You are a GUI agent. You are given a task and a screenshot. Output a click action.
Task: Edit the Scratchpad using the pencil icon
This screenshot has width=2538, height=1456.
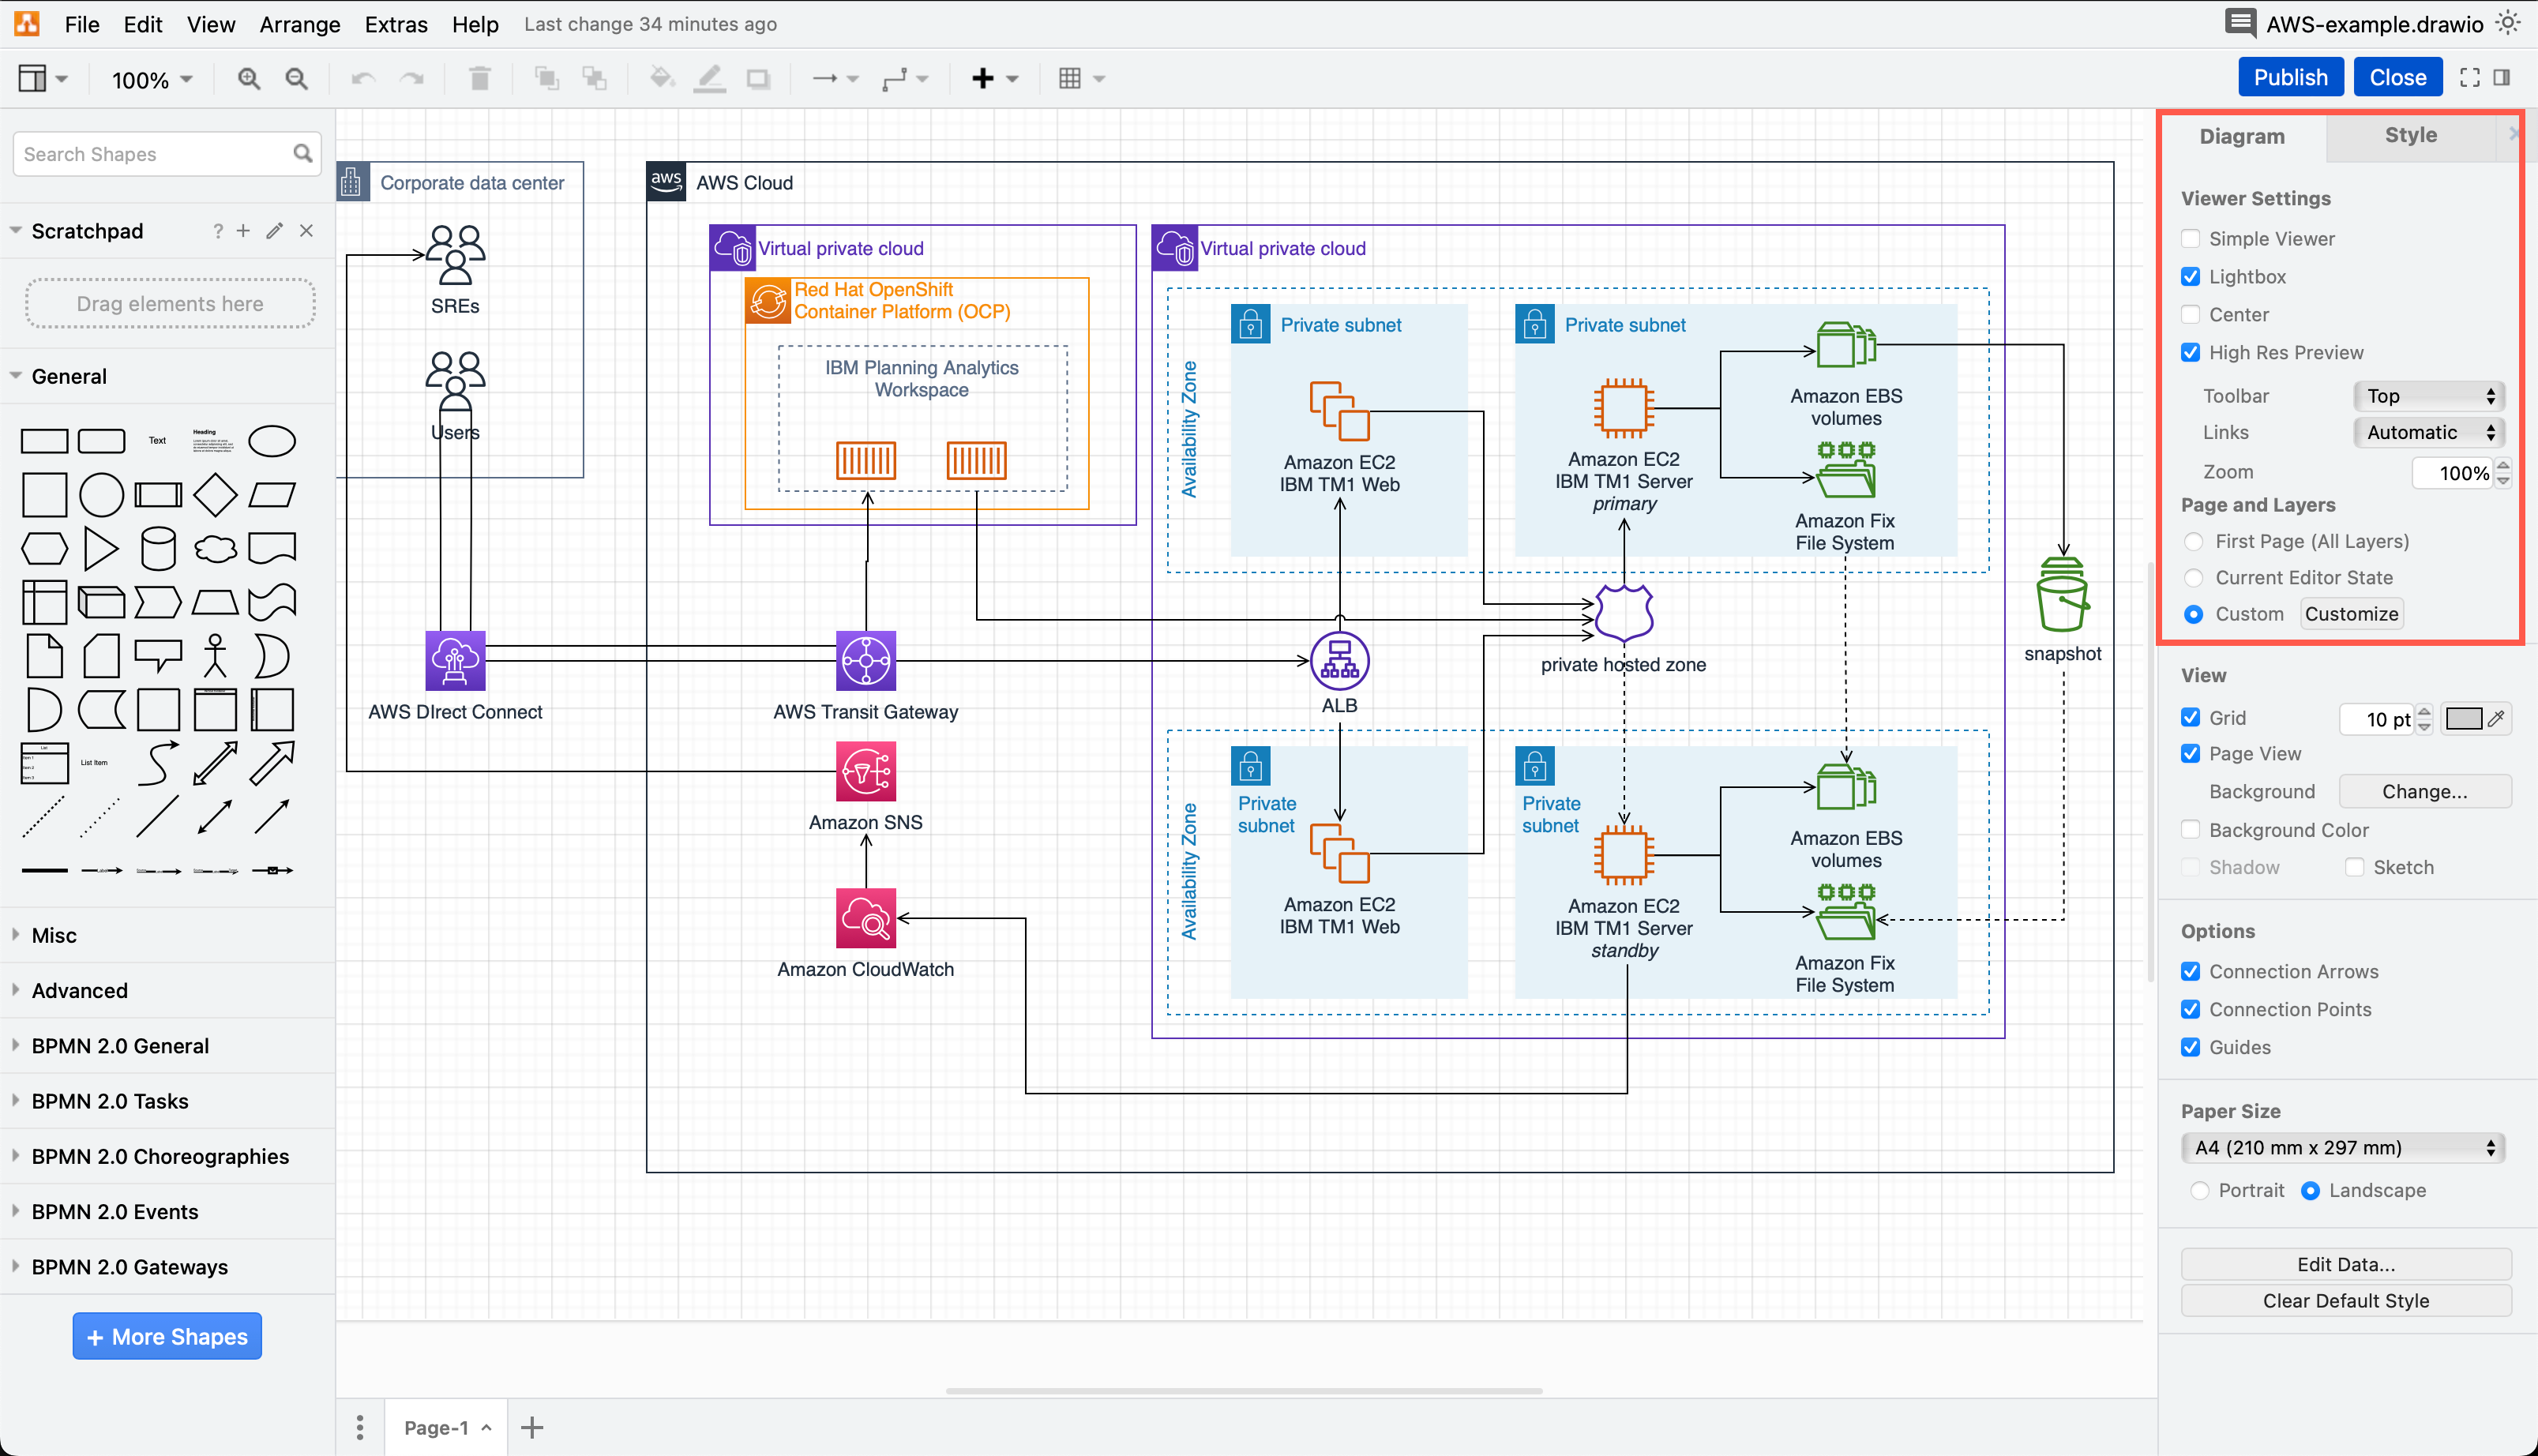pyautogui.click(x=274, y=230)
